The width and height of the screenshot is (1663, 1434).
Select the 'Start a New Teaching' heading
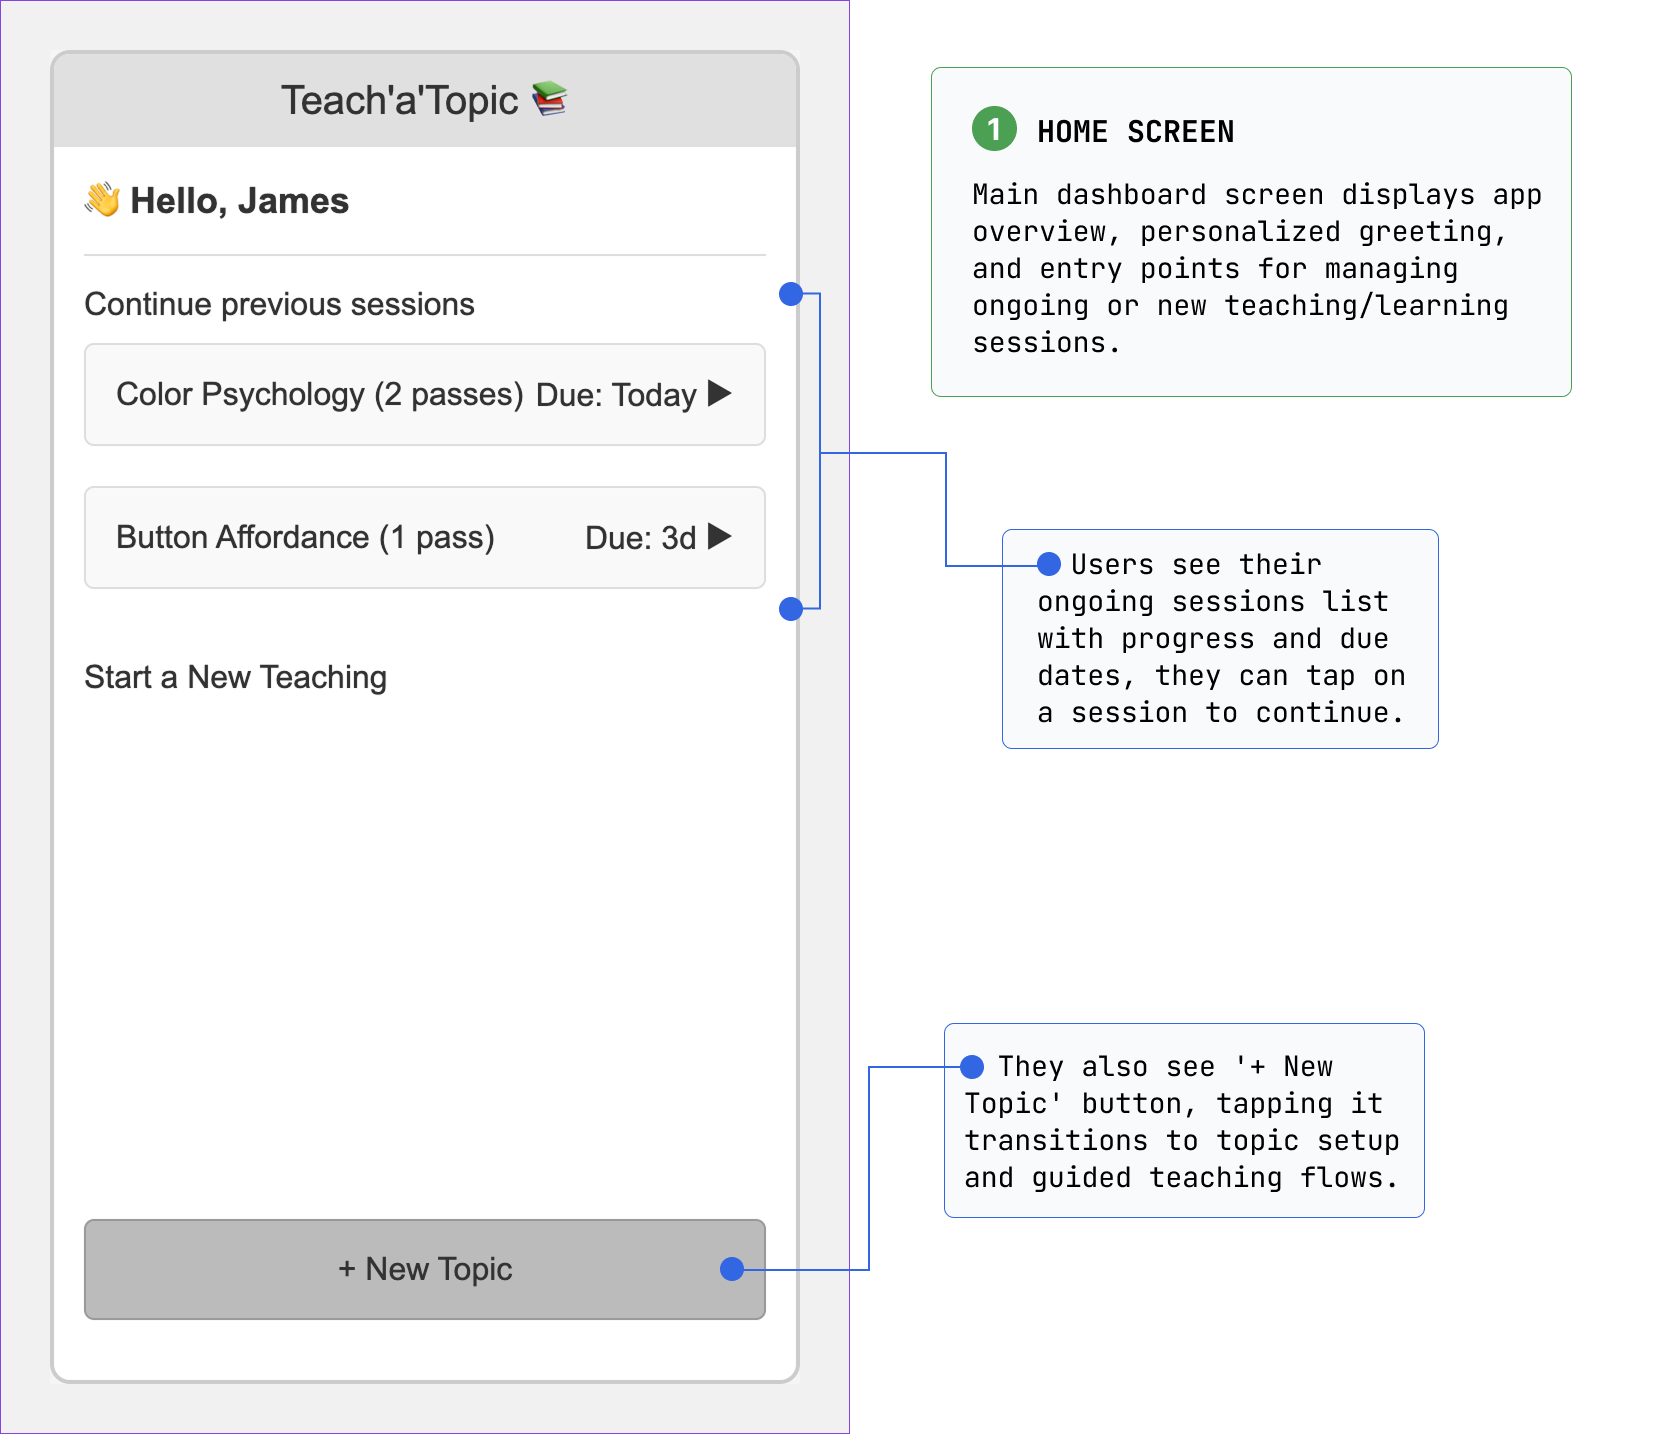click(x=235, y=677)
